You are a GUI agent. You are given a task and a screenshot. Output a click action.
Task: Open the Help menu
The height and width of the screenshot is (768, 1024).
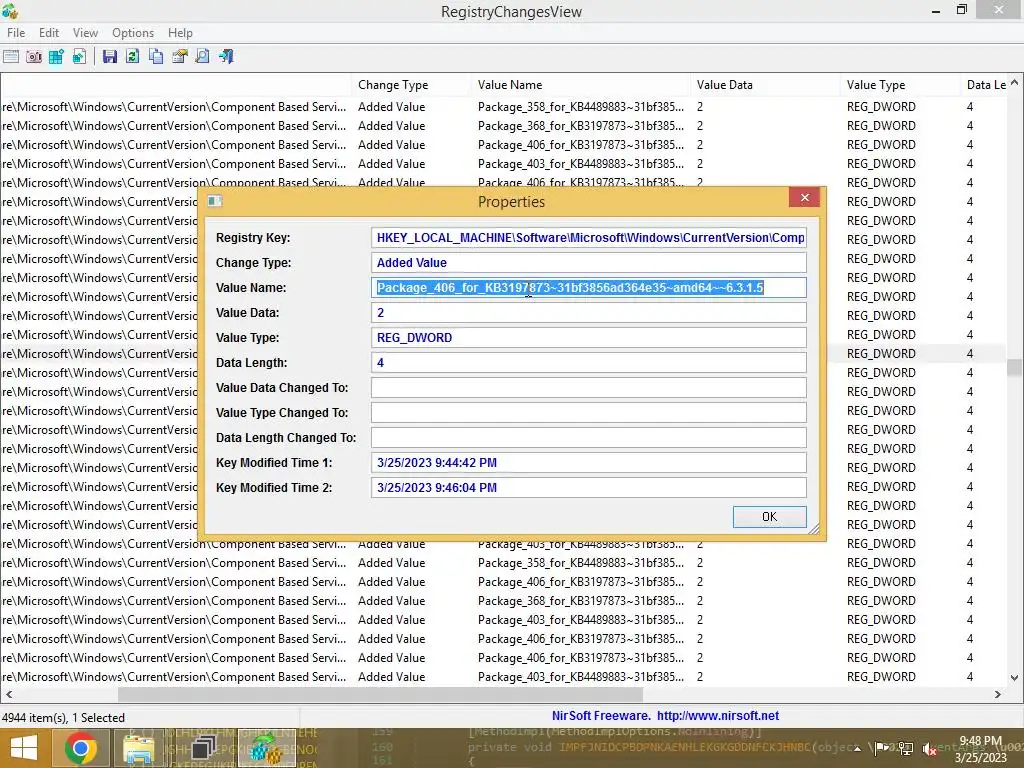[x=180, y=33]
